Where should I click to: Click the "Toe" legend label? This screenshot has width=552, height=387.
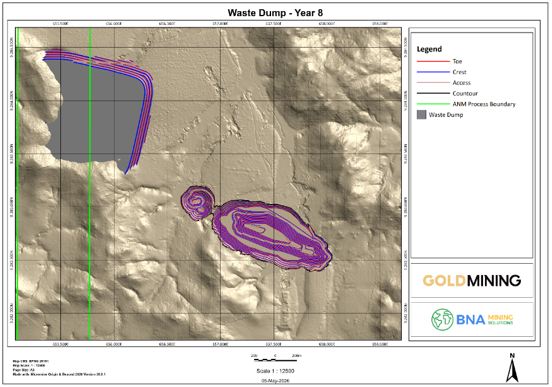pos(457,61)
